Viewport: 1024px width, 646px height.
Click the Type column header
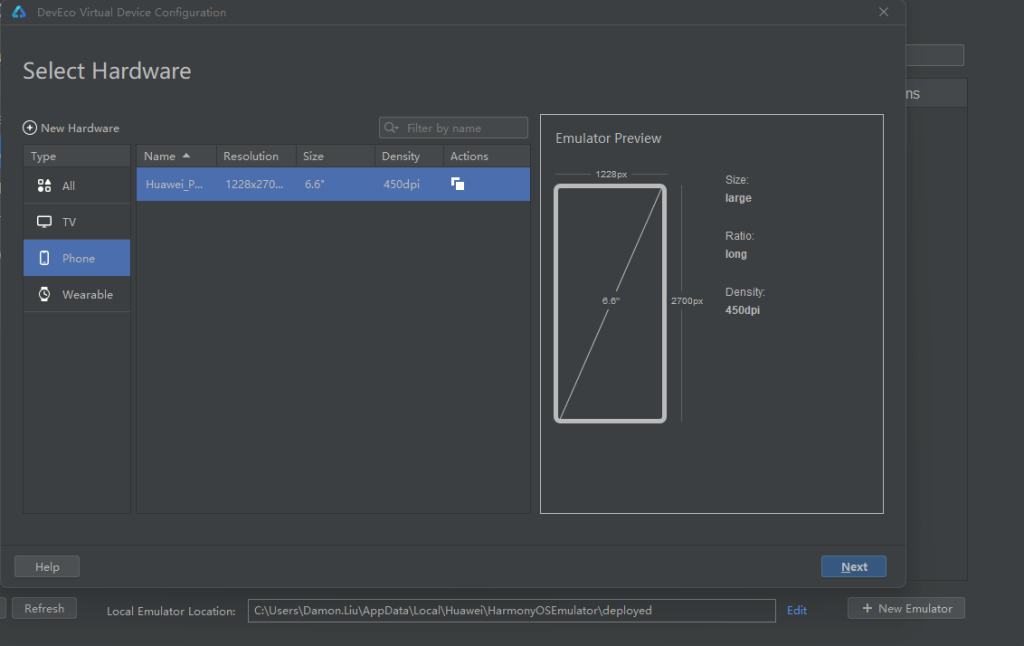(x=76, y=156)
